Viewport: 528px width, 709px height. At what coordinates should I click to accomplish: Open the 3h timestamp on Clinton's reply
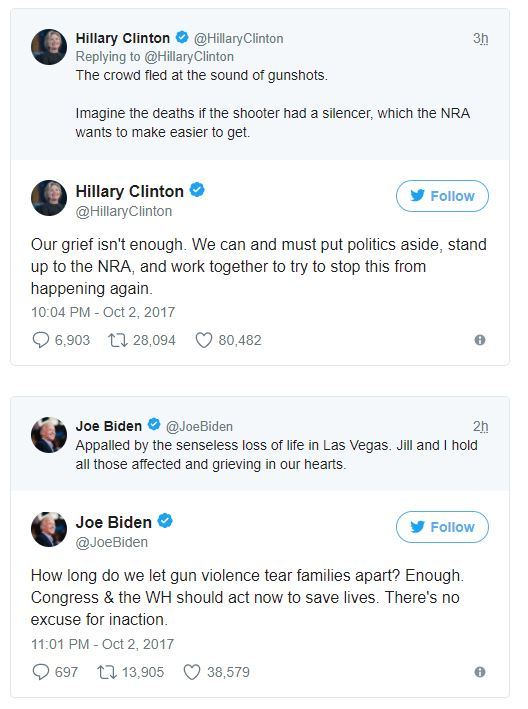tap(481, 38)
